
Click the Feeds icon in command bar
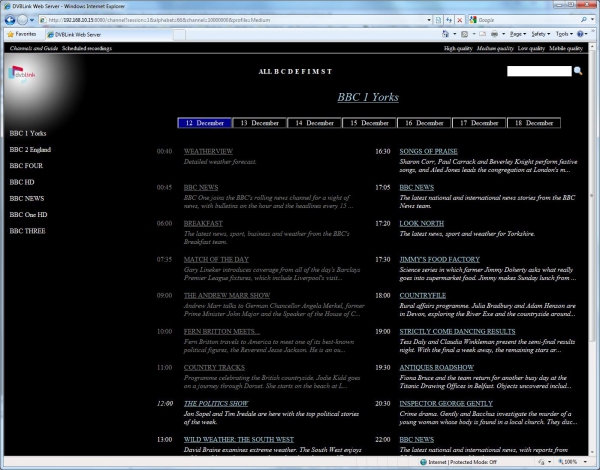pos(465,34)
